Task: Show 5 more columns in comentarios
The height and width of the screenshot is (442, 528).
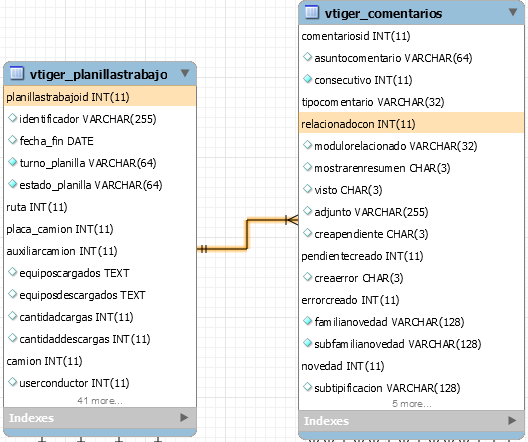Action: click(x=411, y=403)
